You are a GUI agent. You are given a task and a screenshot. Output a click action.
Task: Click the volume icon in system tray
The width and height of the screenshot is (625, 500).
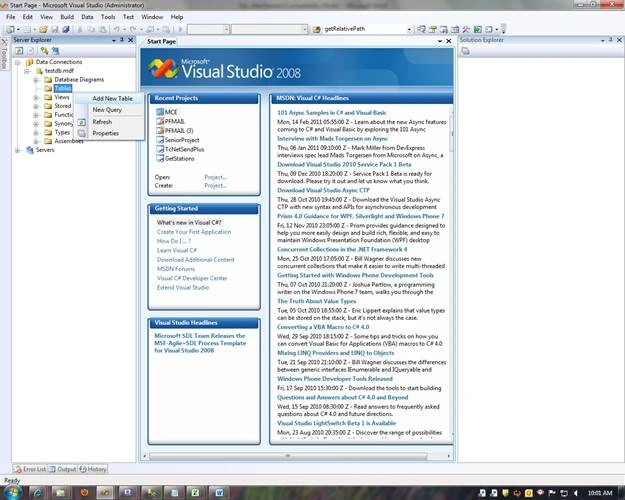576,493
